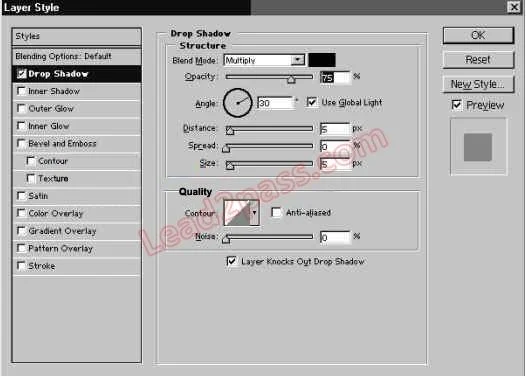Close the Layer Style dialog
Image resolution: width=526 pixels, height=377 pixels.
click(x=514, y=7)
